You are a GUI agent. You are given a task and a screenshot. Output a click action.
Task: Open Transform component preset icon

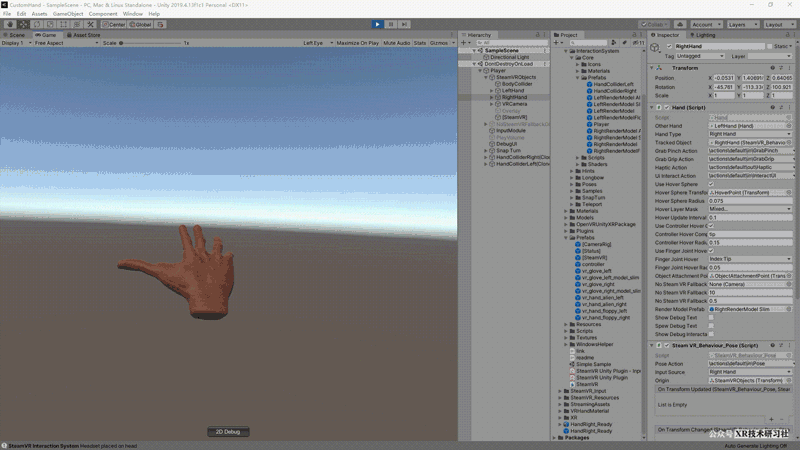pyautogui.click(x=781, y=68)
